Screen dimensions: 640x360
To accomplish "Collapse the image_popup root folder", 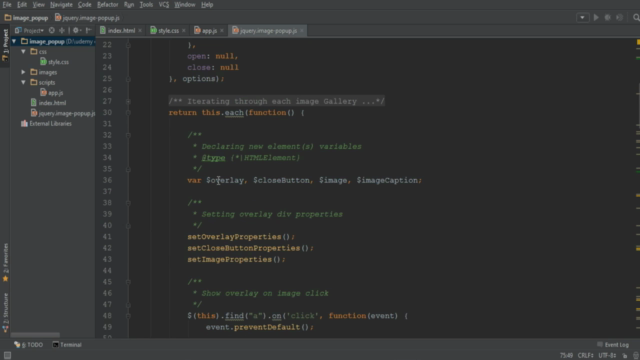I will 14,41.
